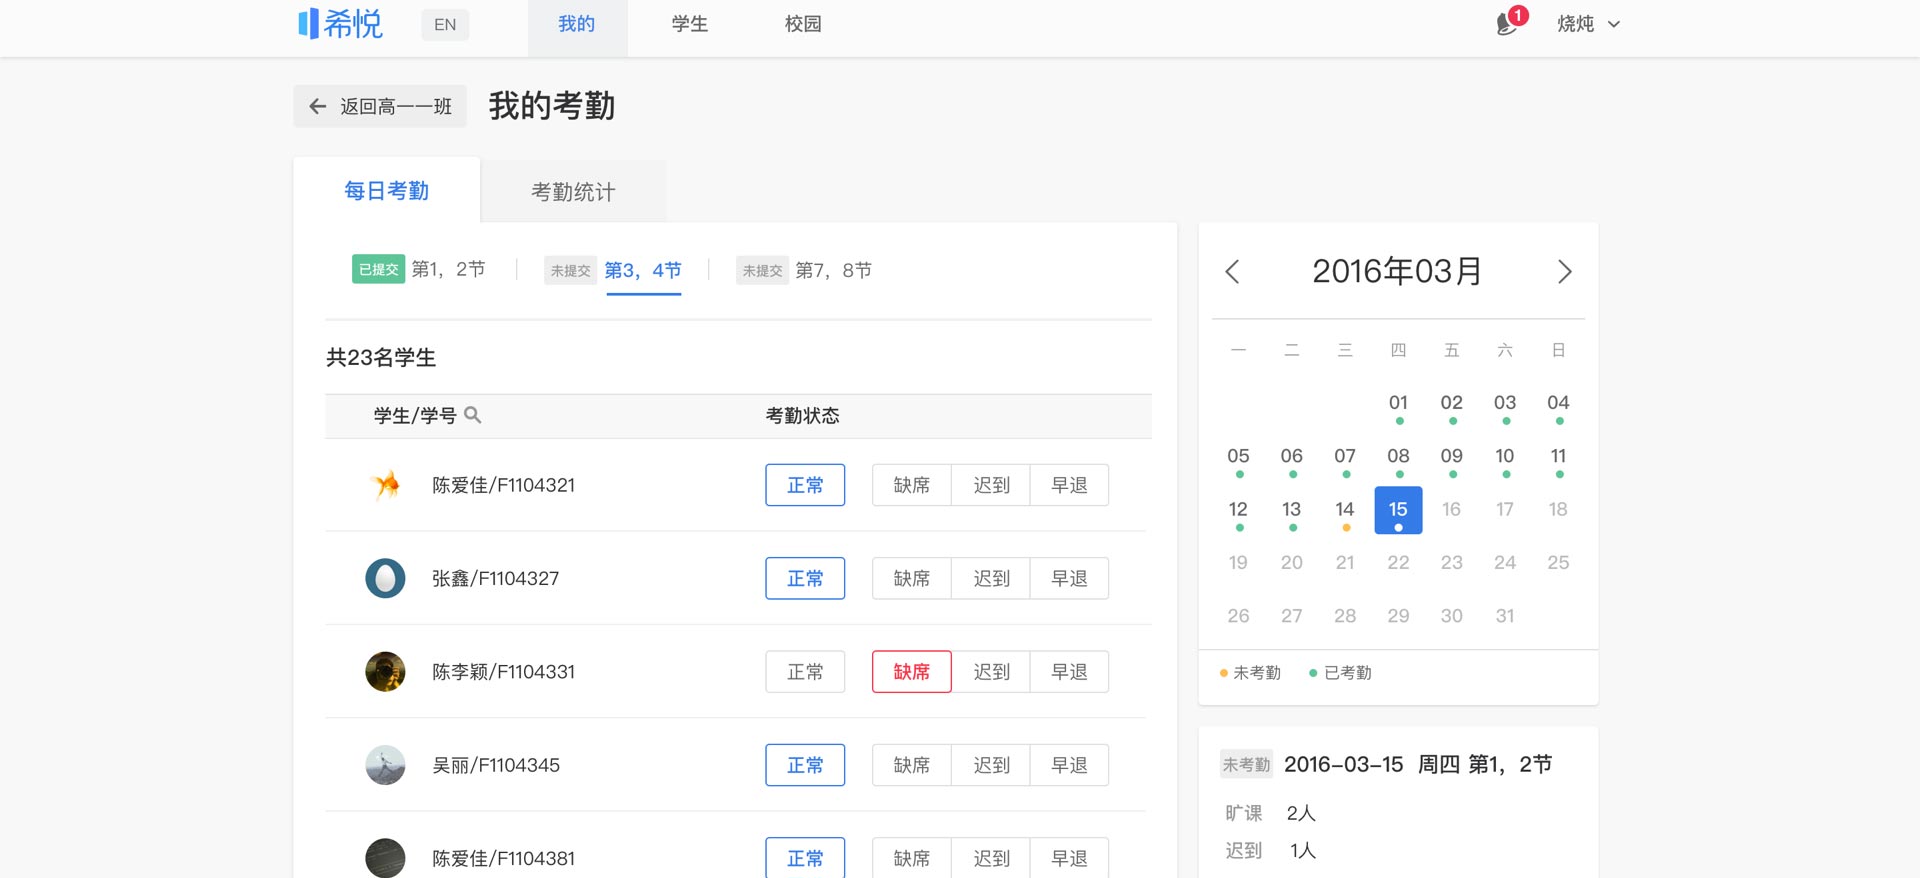Switch to the 考勤统计 tab

pyautogui.click(x=573, y=192)
